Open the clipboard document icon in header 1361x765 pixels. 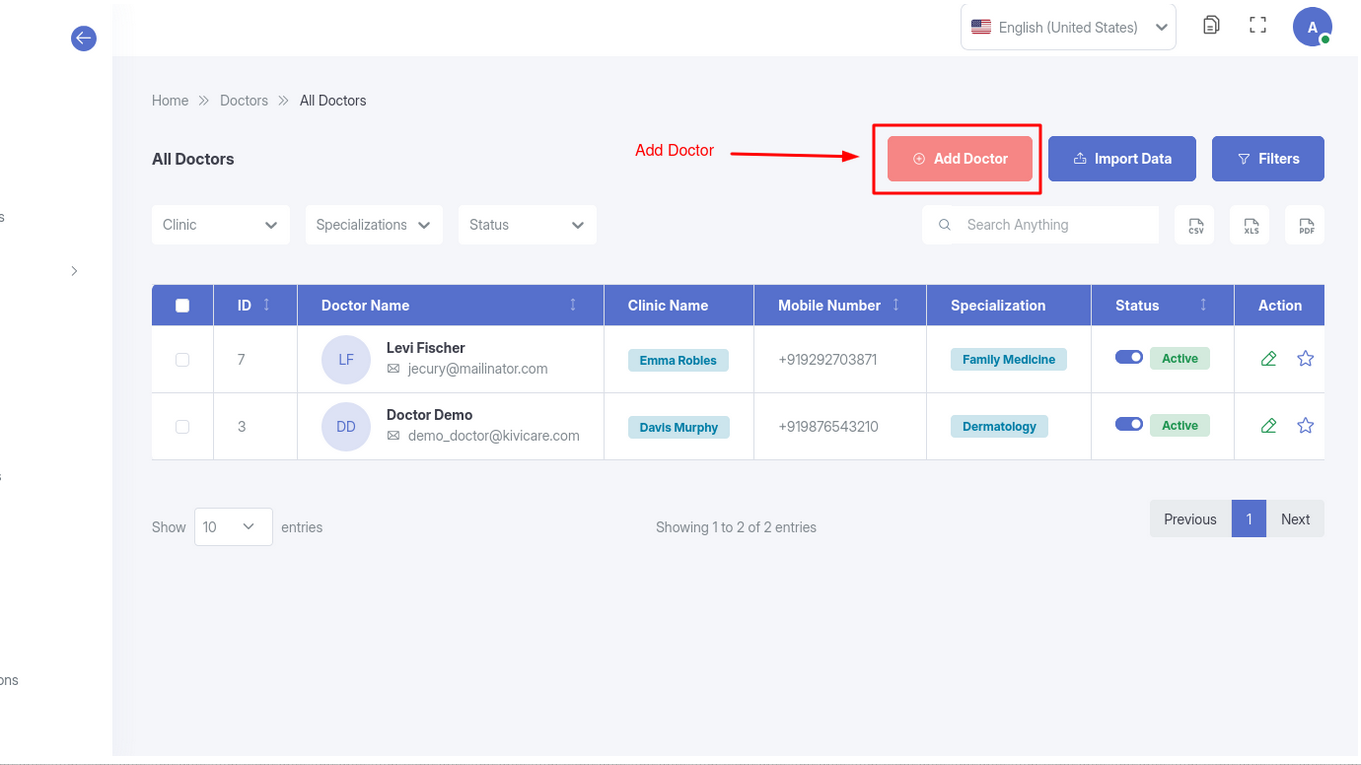1211,26
